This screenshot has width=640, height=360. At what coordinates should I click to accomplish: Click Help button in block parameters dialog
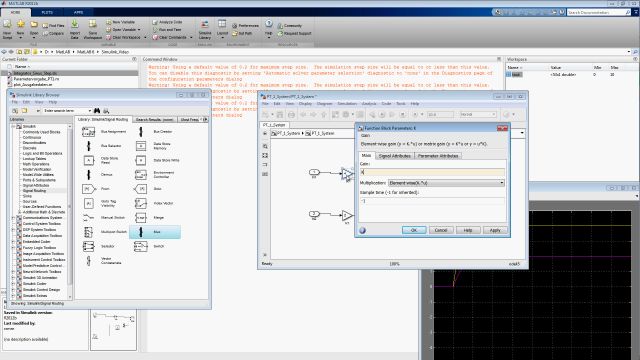coord(468,230)
